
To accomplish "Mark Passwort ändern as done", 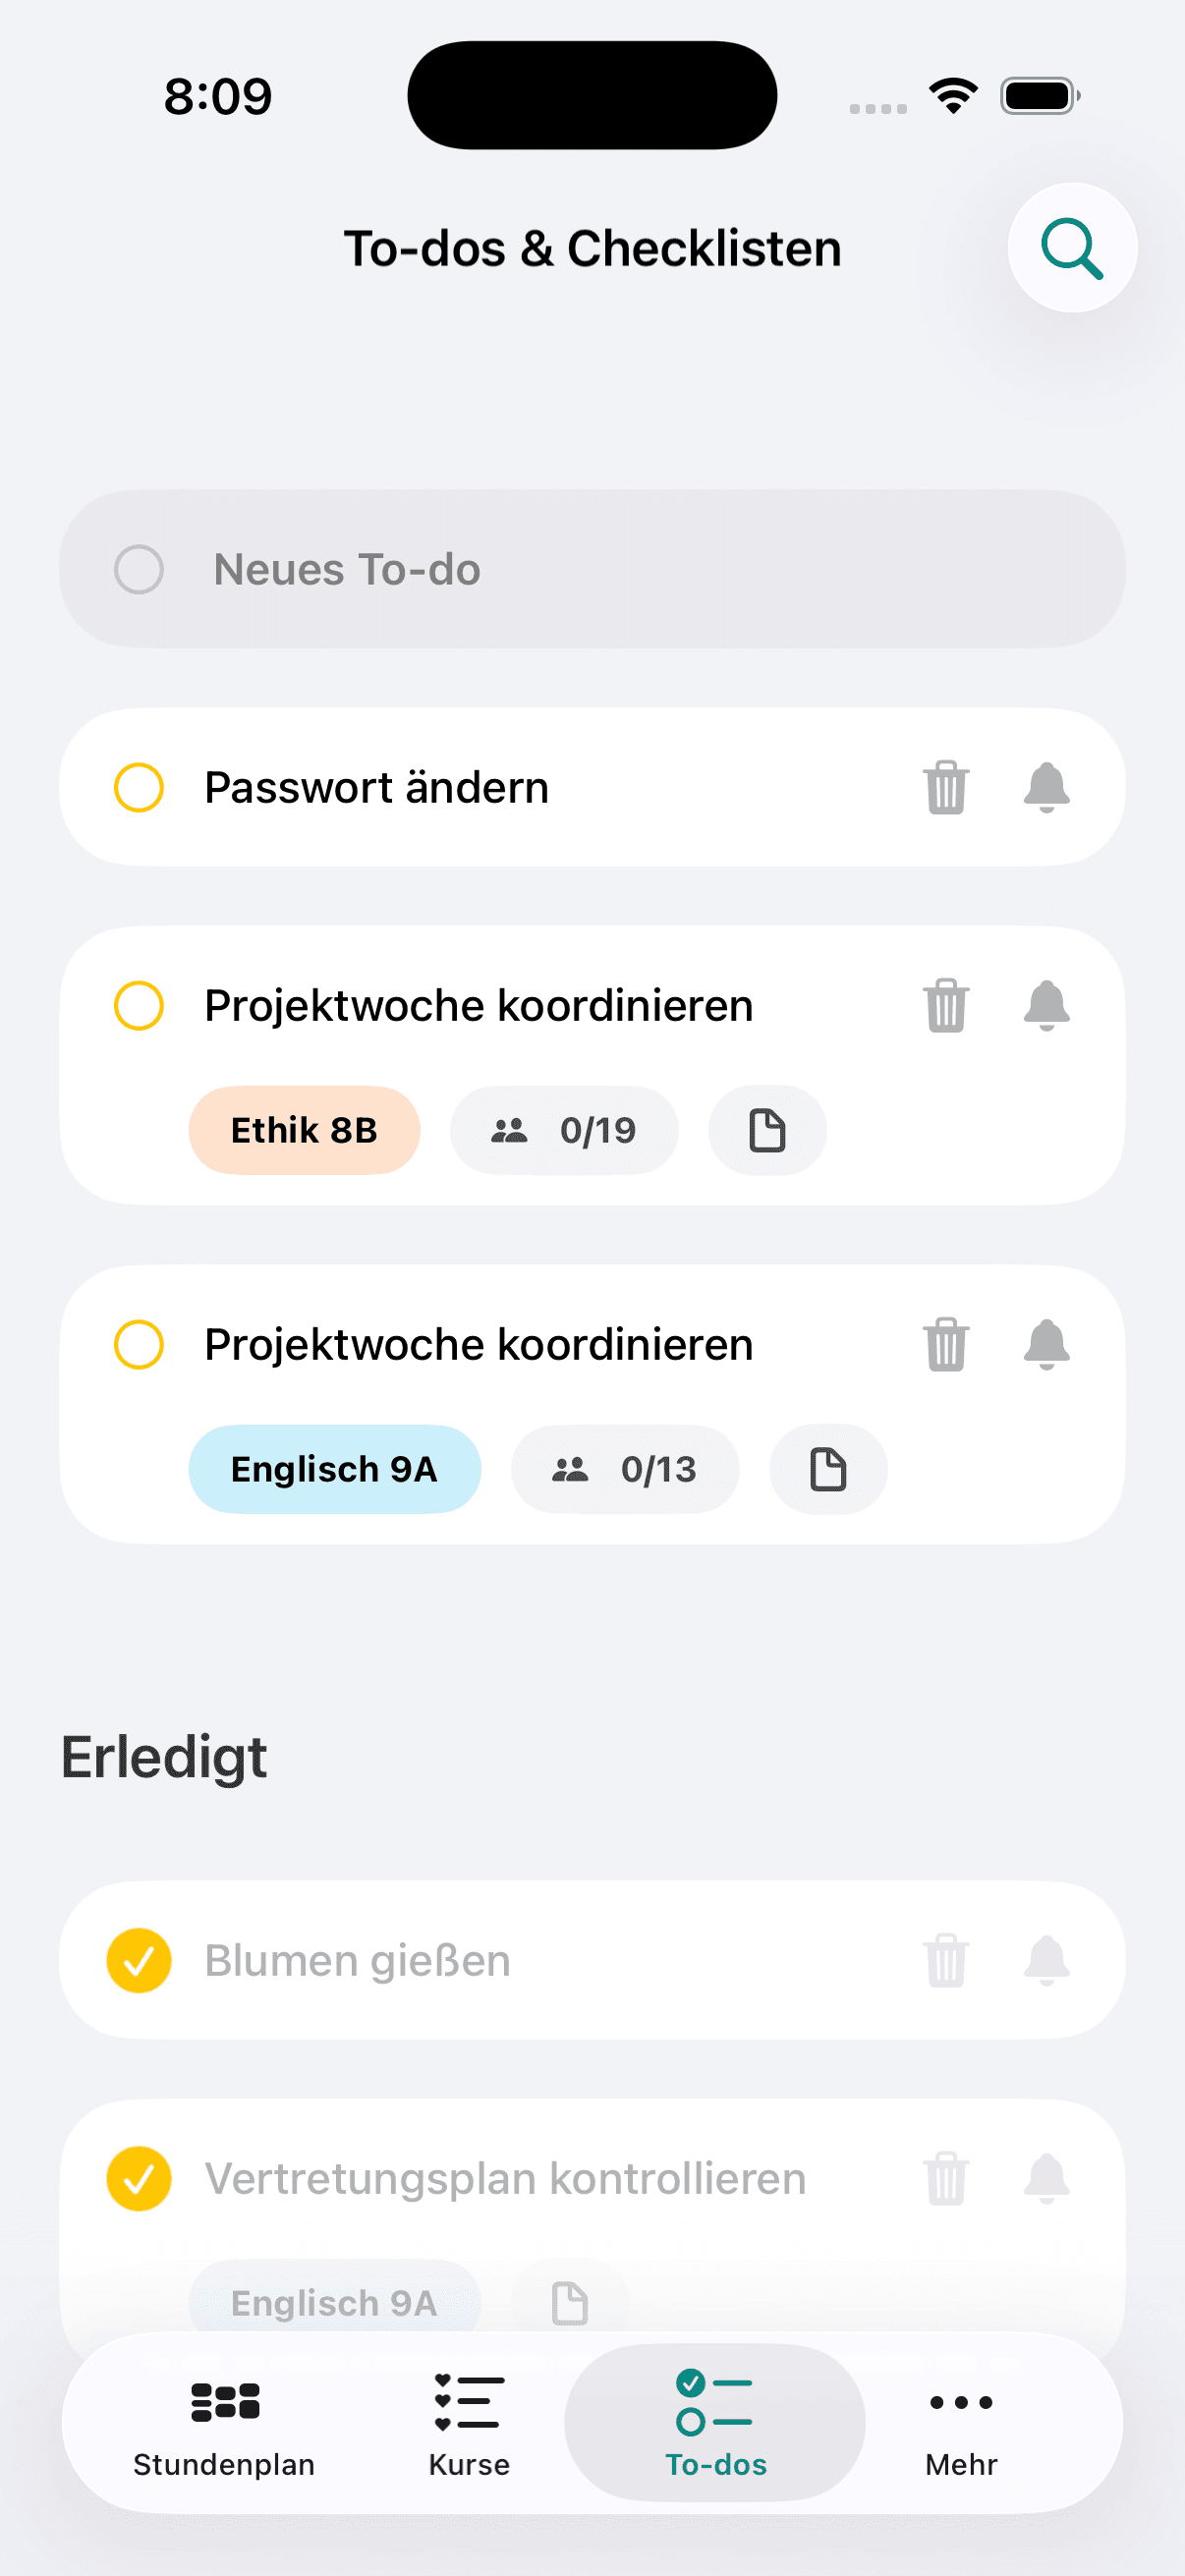I will 139,788.
